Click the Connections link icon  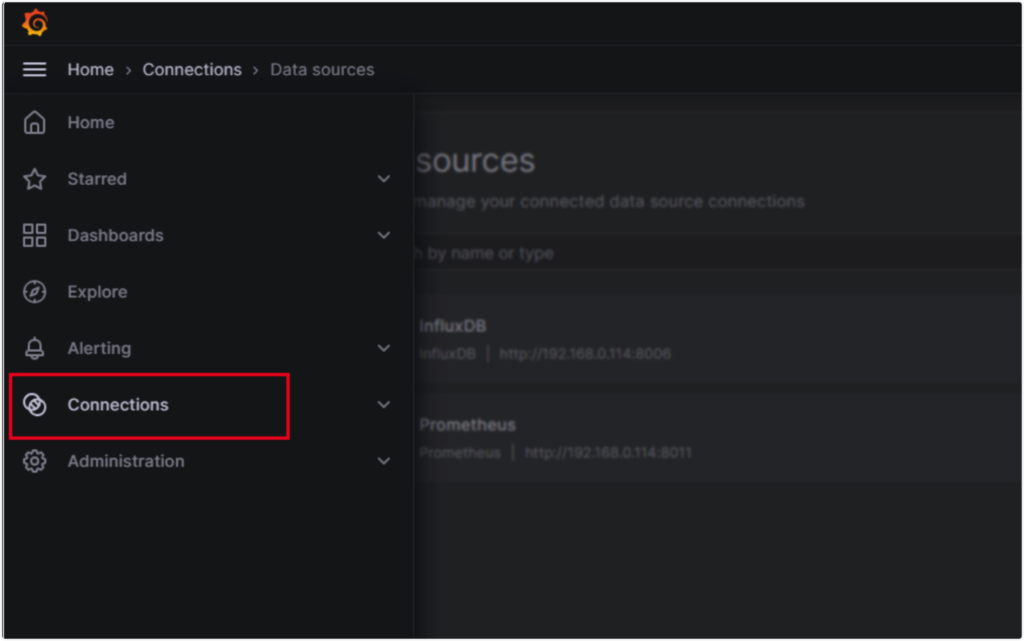[x=35, y=405]
